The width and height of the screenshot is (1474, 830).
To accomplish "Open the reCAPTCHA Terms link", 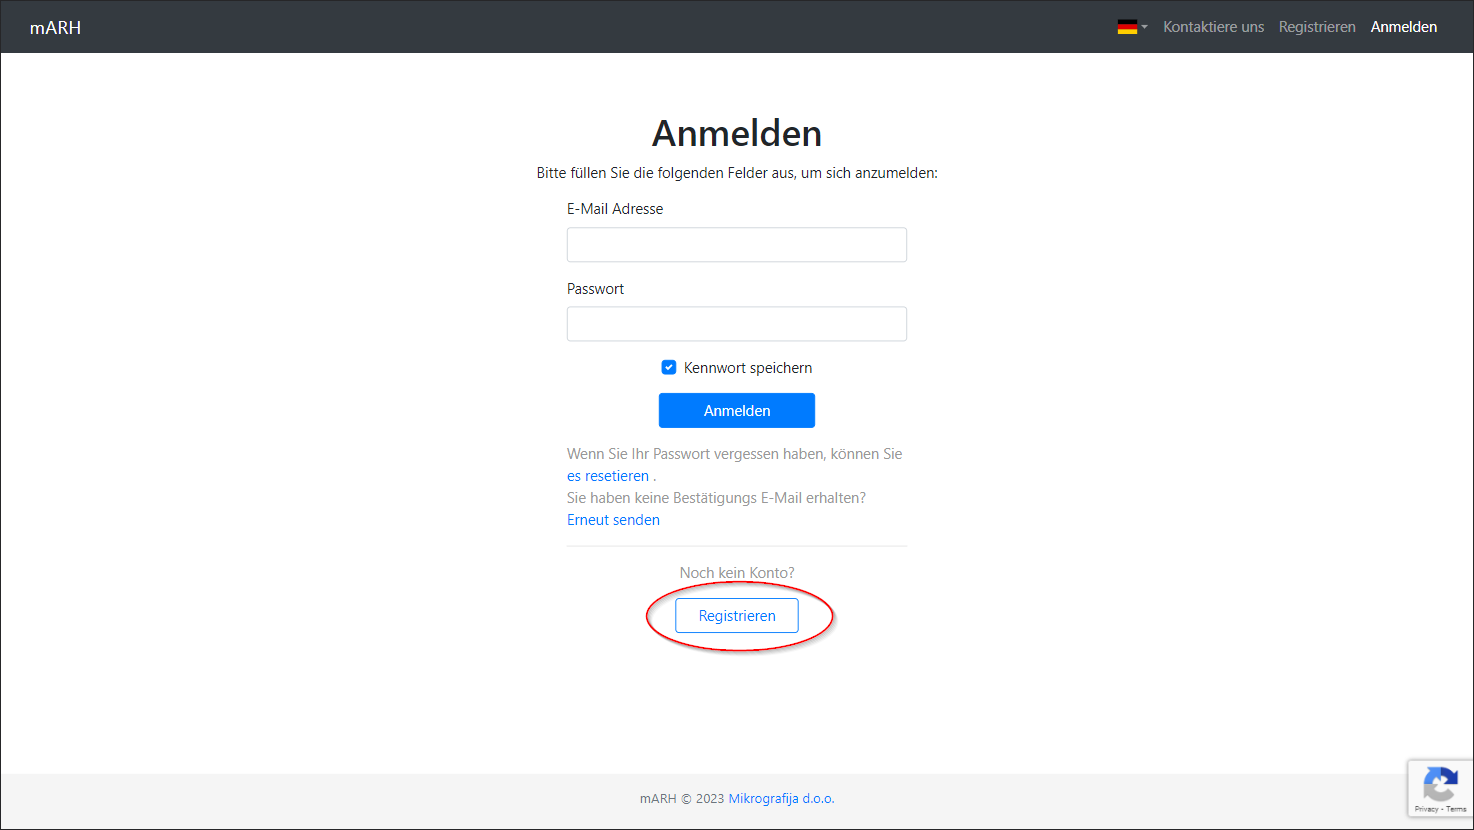I will [x=1456, y=809].
